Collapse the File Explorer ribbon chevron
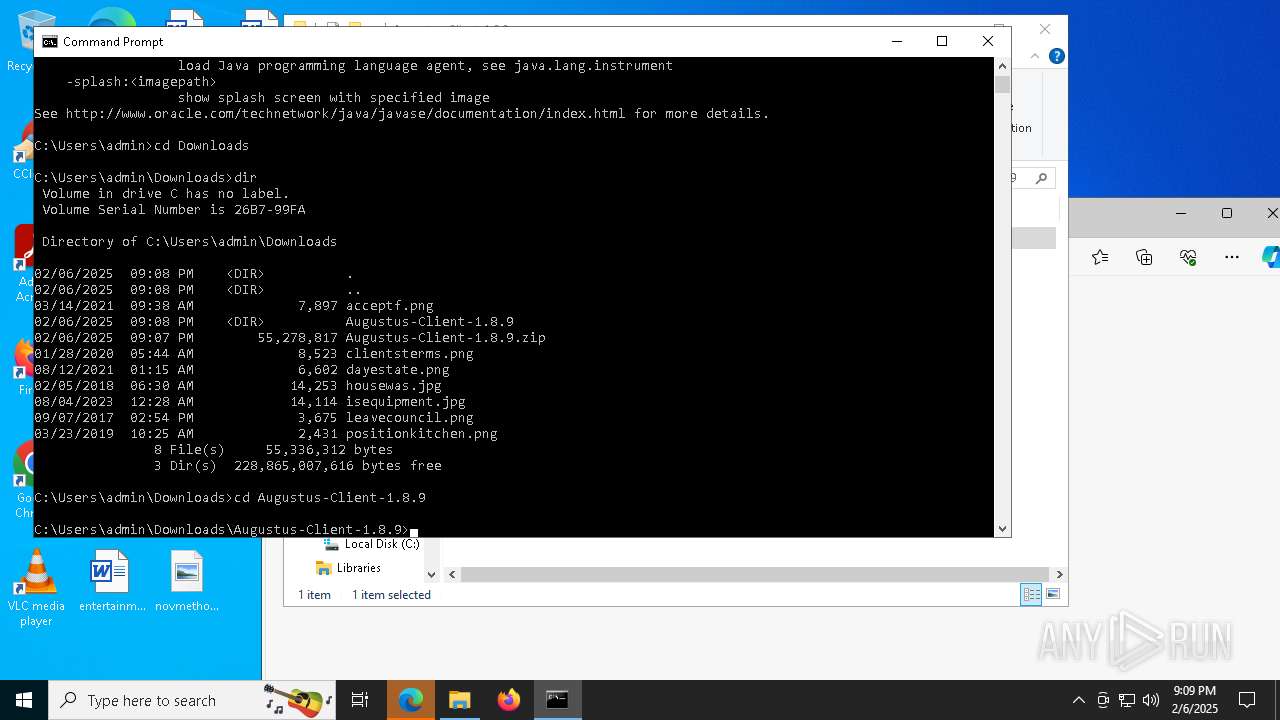This screenshot has height=720, width=1280. click(1033, 56)
